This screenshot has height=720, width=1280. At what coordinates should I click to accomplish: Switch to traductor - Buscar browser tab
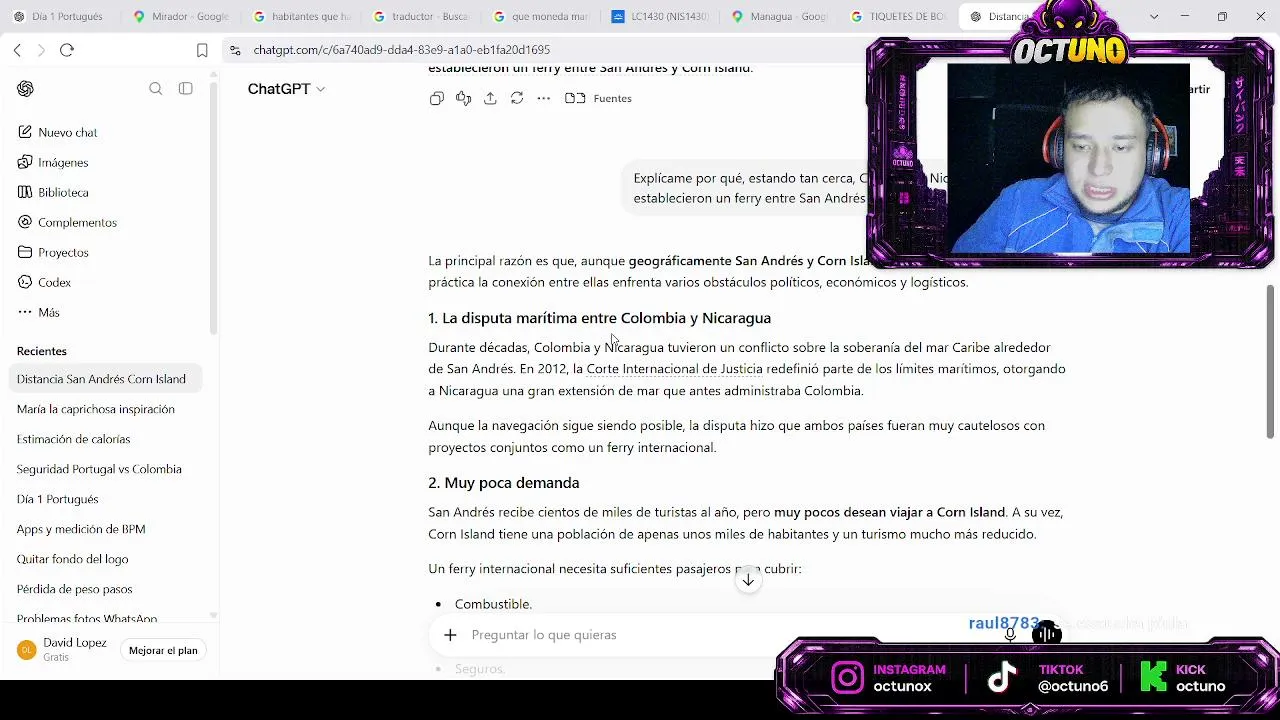pyautogui.click(x=421, y=16)
